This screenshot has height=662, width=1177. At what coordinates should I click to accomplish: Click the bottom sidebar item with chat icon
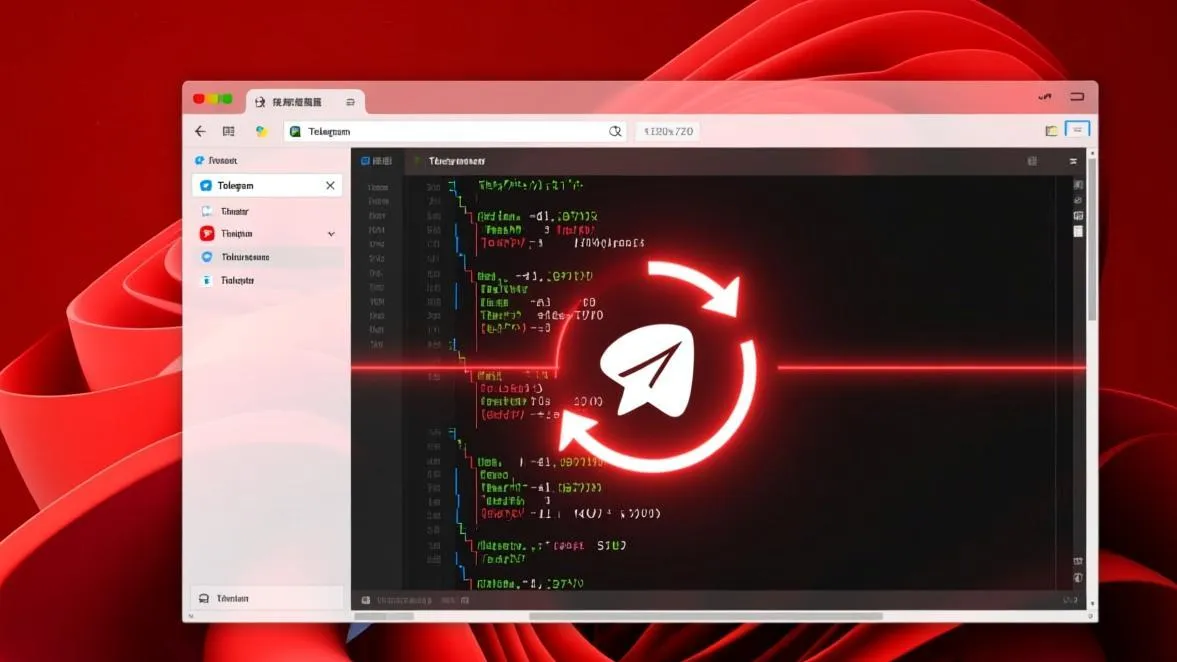pyautogui.click(x=267, y=598)
